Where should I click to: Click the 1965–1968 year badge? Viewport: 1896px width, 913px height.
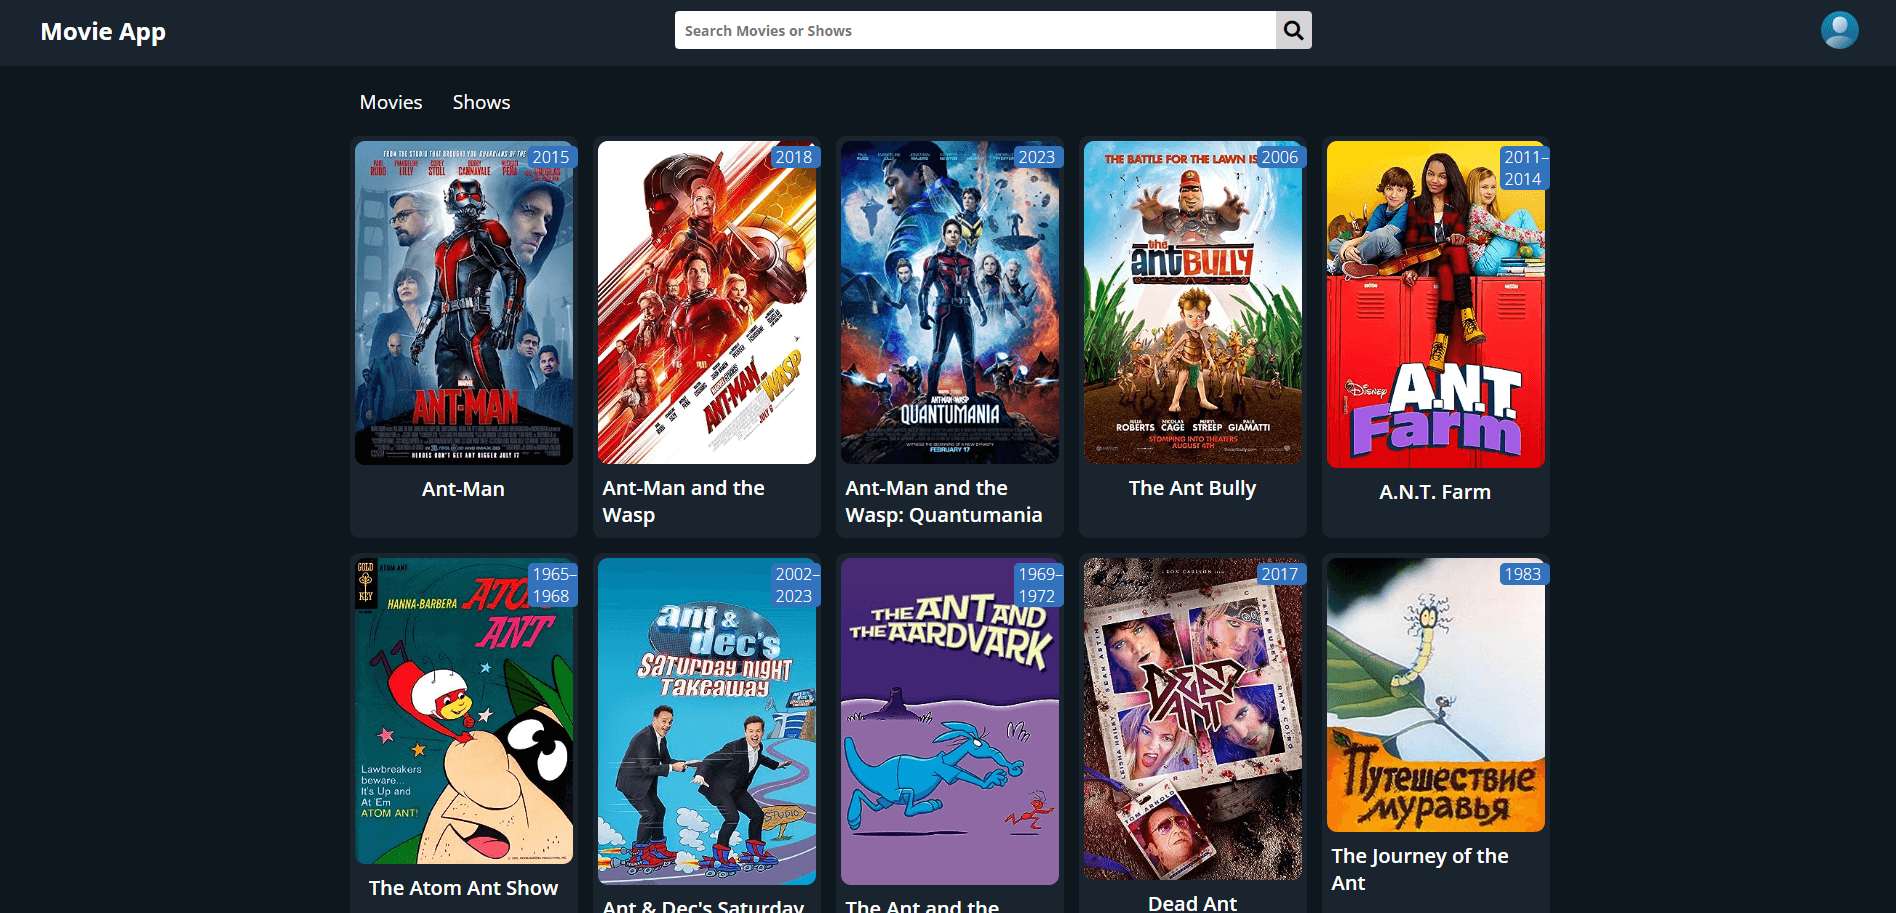pos(553,585)
